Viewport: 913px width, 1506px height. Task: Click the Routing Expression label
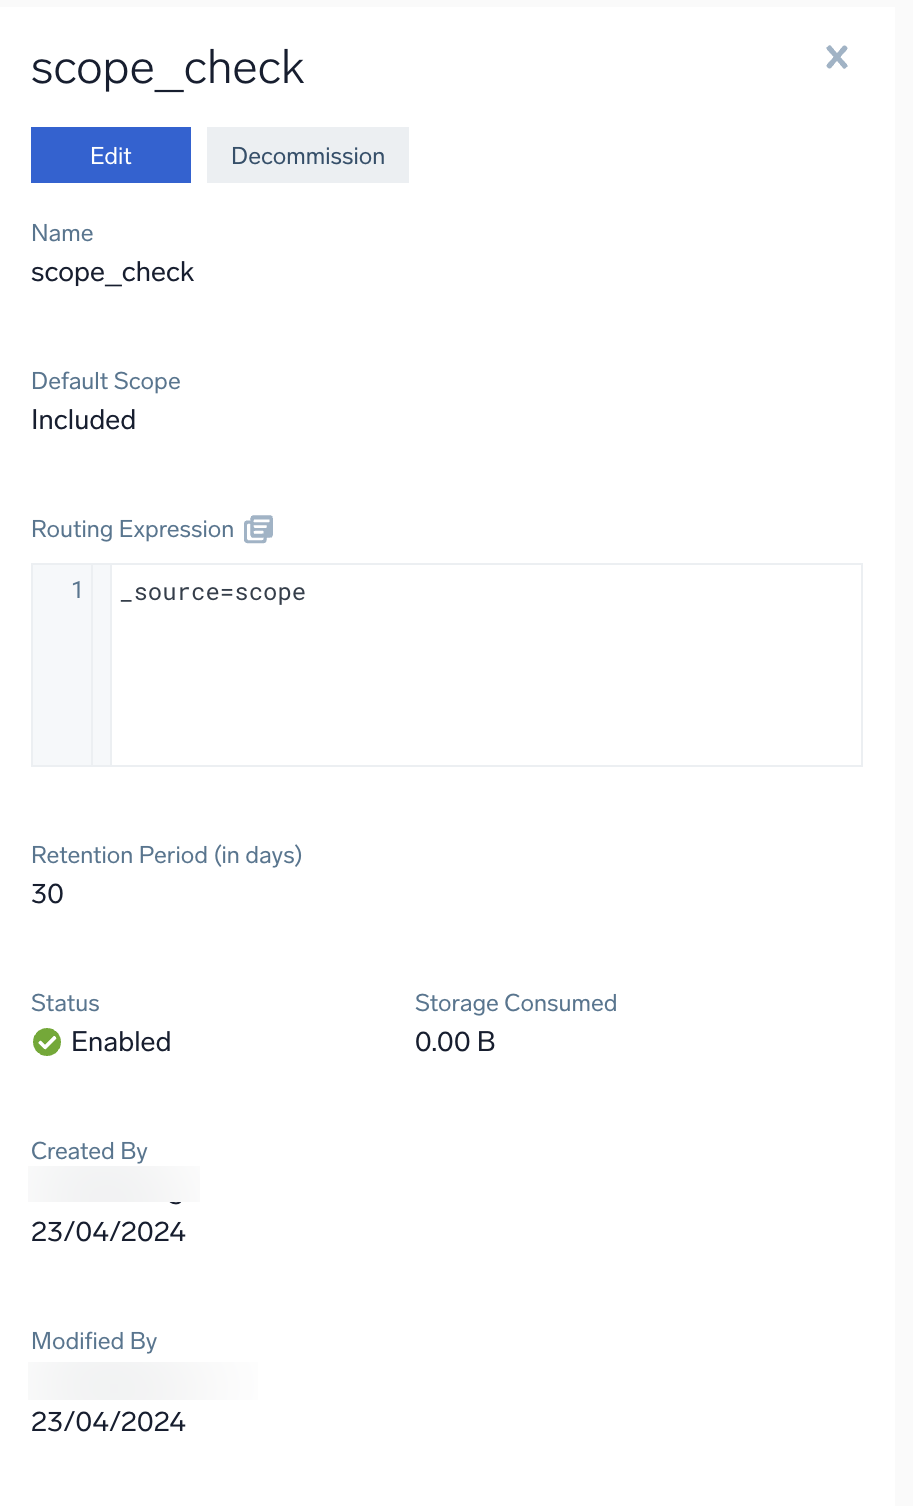click(131, 529)
